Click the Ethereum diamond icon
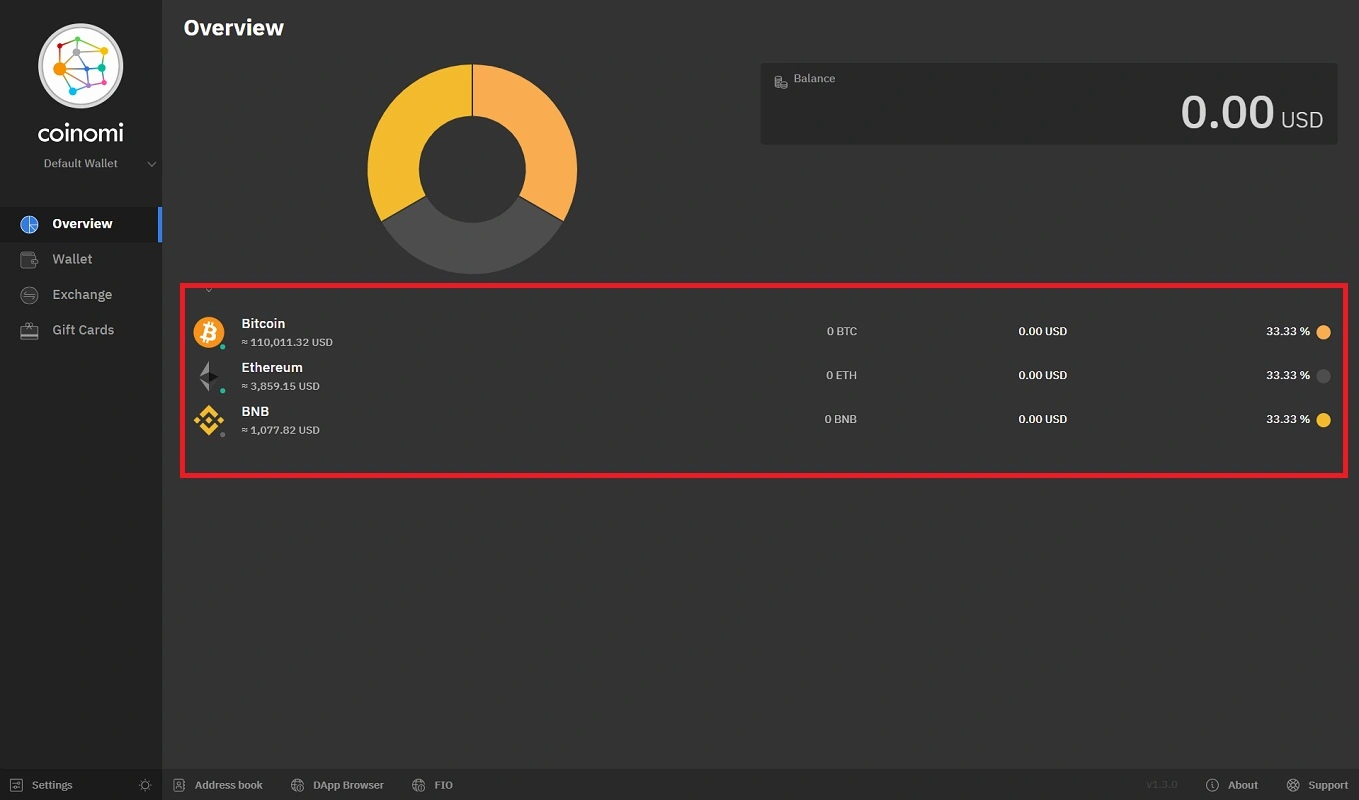Viewport: 1359px width, 800px height. 209,376
